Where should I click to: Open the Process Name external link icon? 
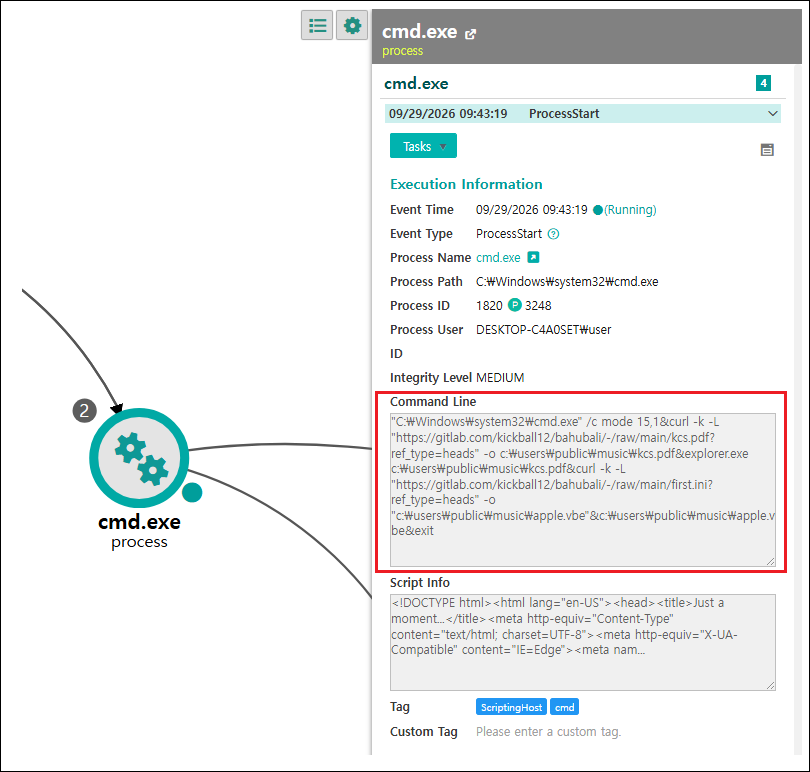[533, 257]
